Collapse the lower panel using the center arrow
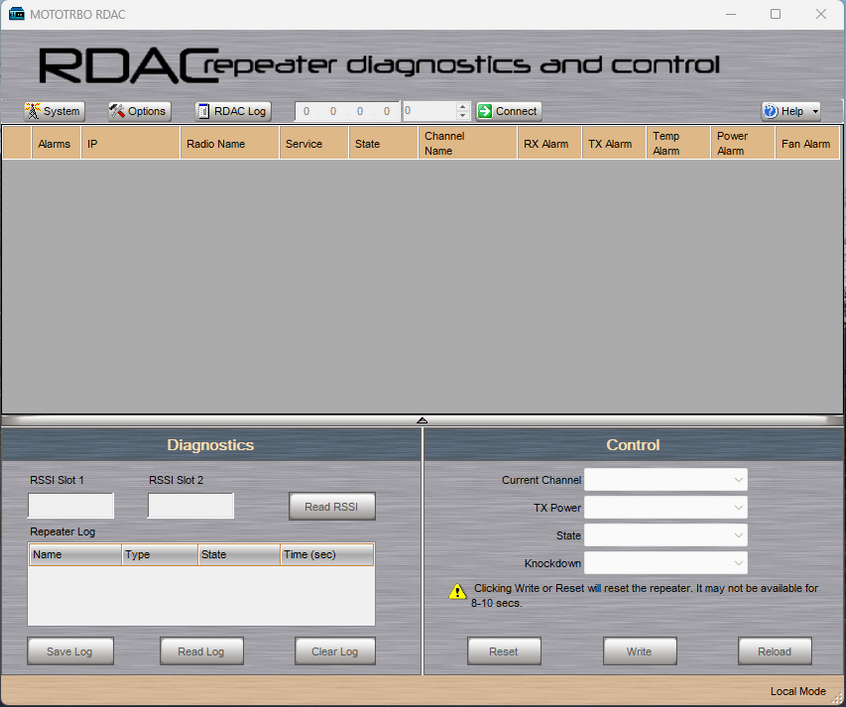Image resolution: width=846 pixels, height=707 pixels. coord(422,420)
